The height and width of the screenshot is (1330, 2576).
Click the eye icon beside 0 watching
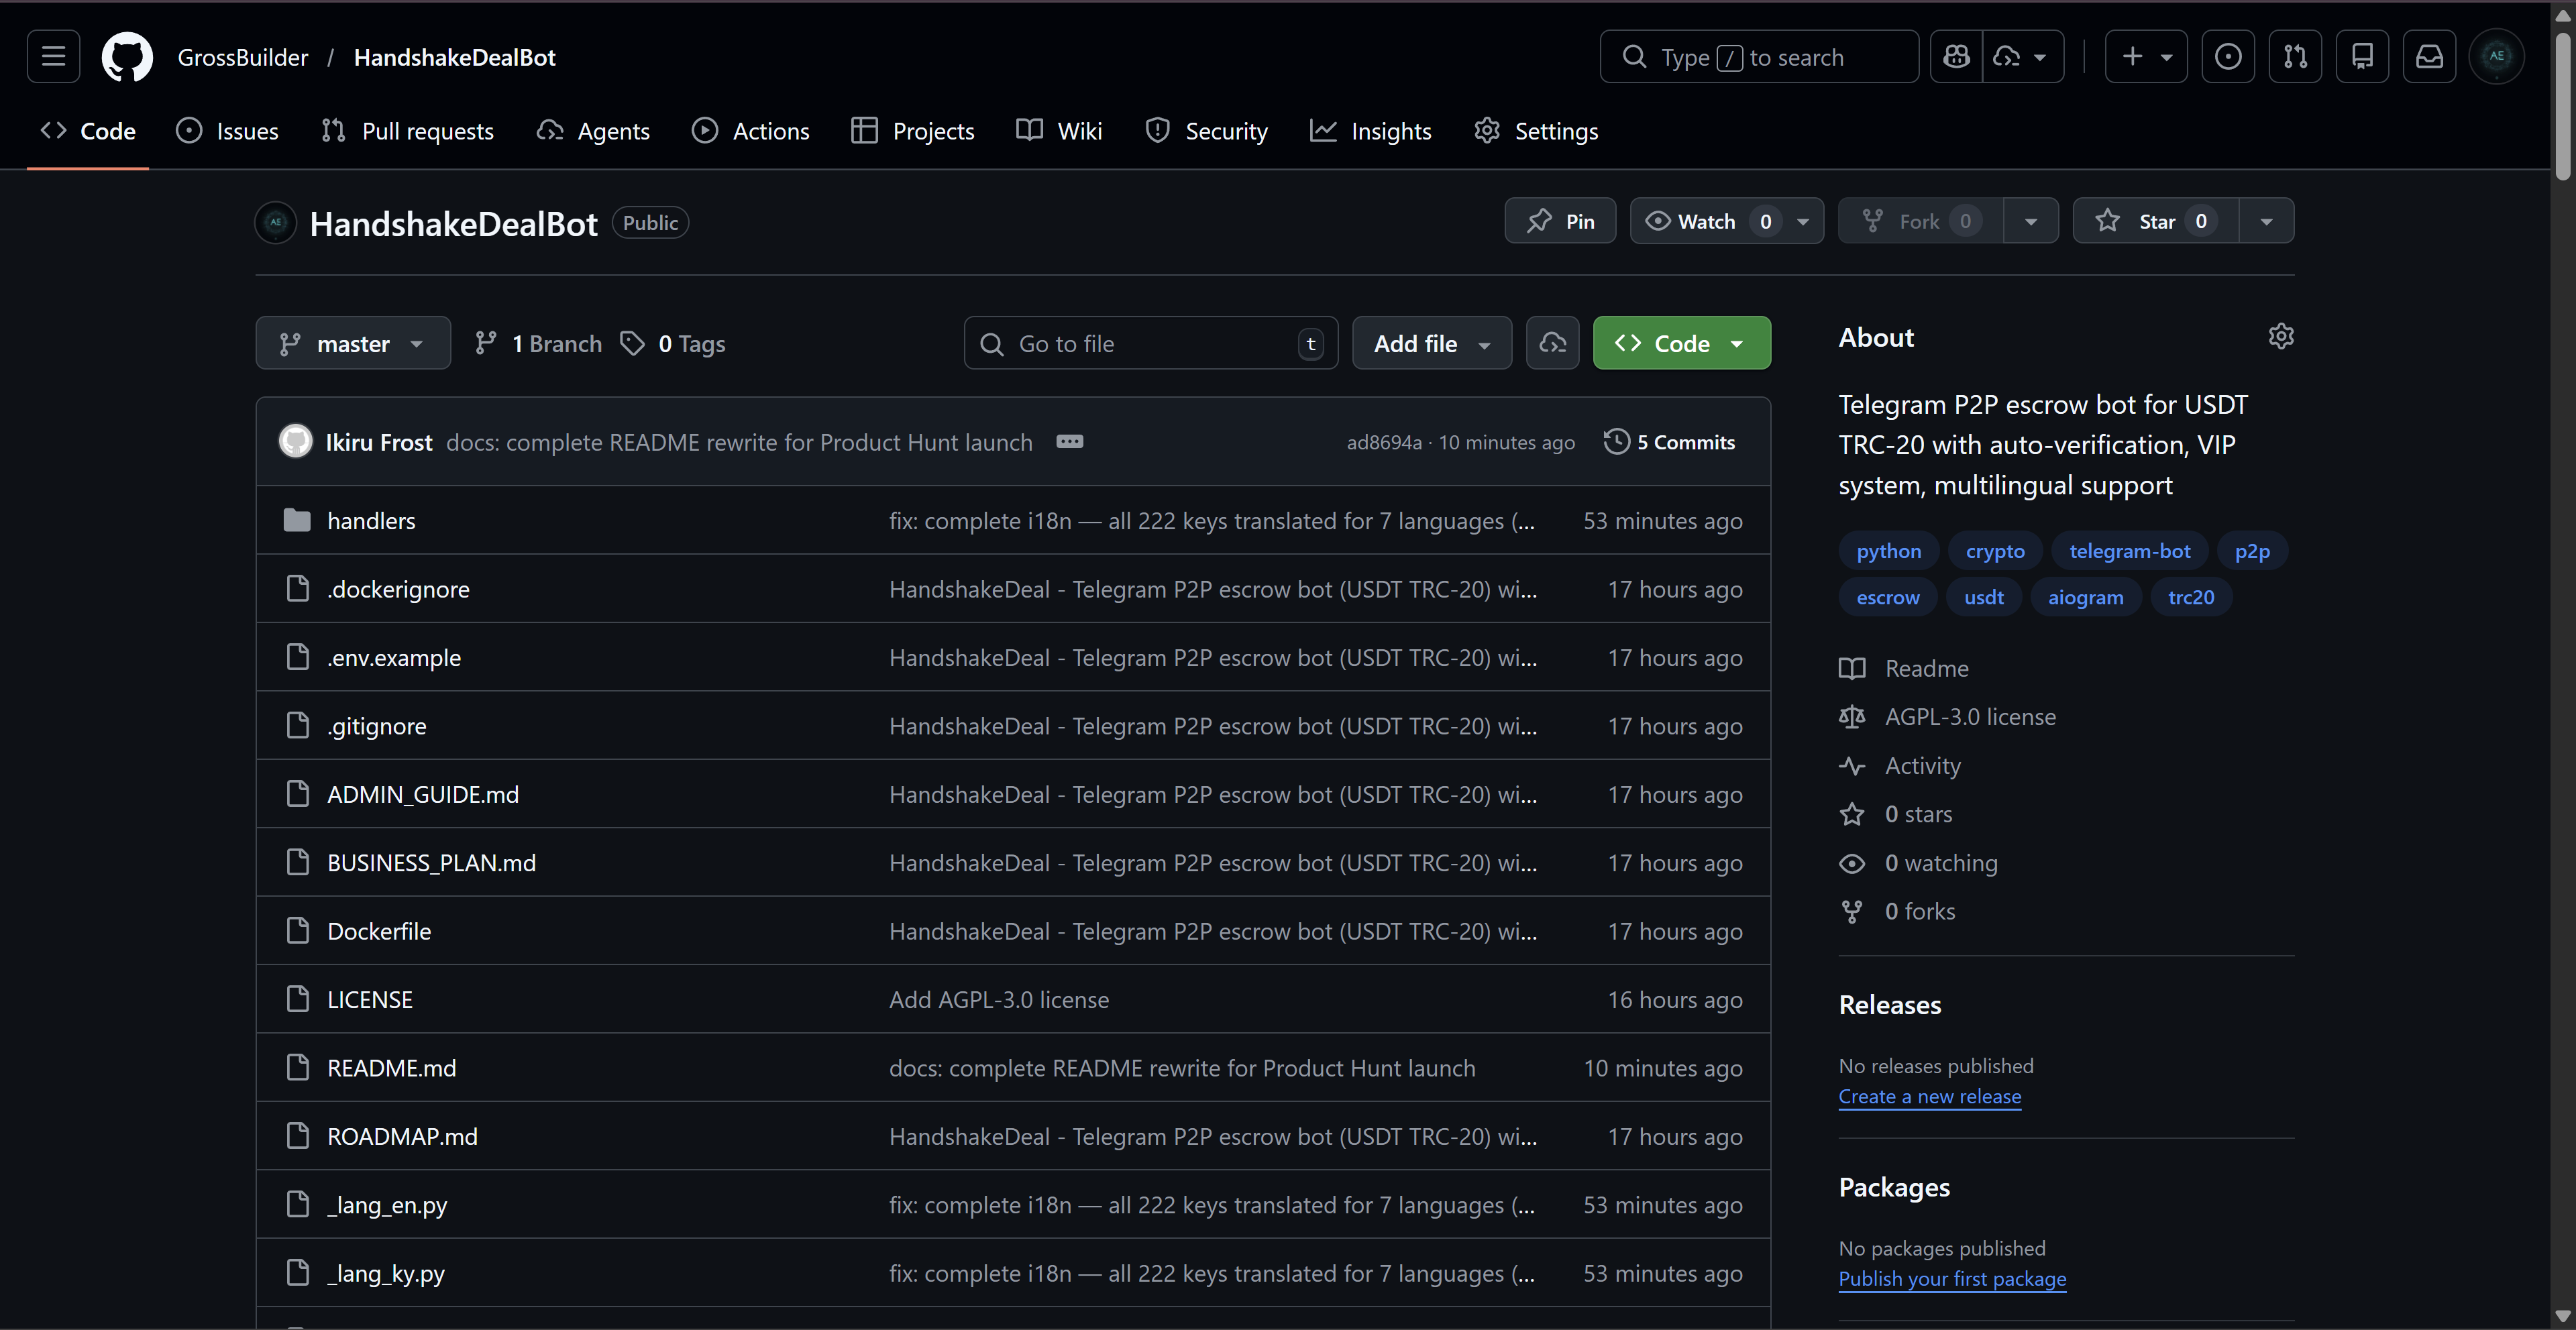(1852, 863)
